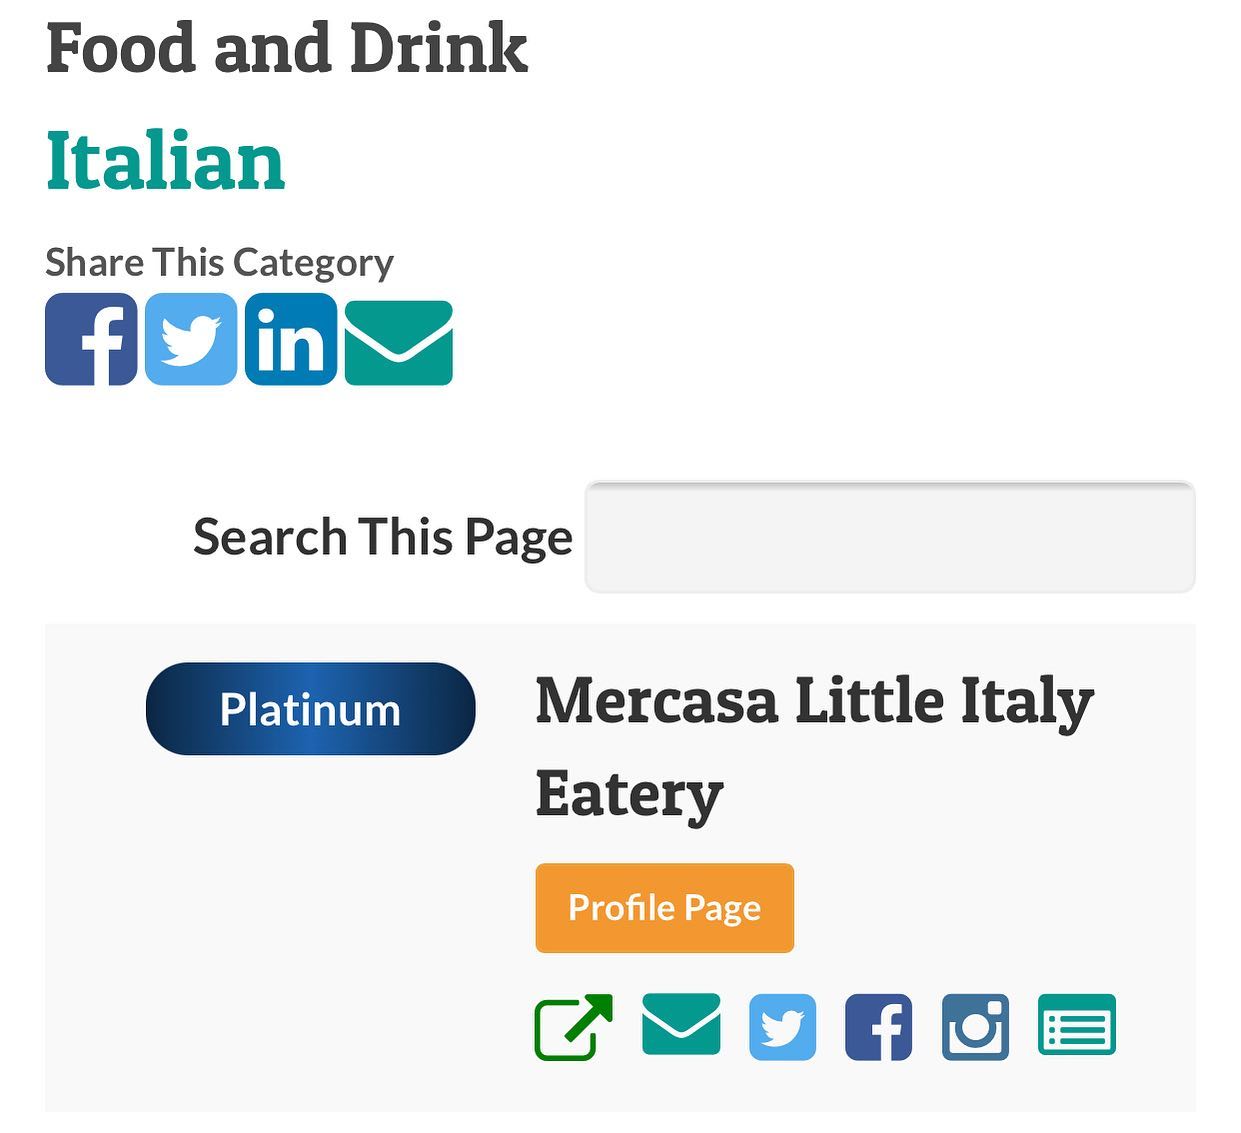Click the green list details icon
This screenshot has width=1241, height=1133.
click(1077, 1025)
